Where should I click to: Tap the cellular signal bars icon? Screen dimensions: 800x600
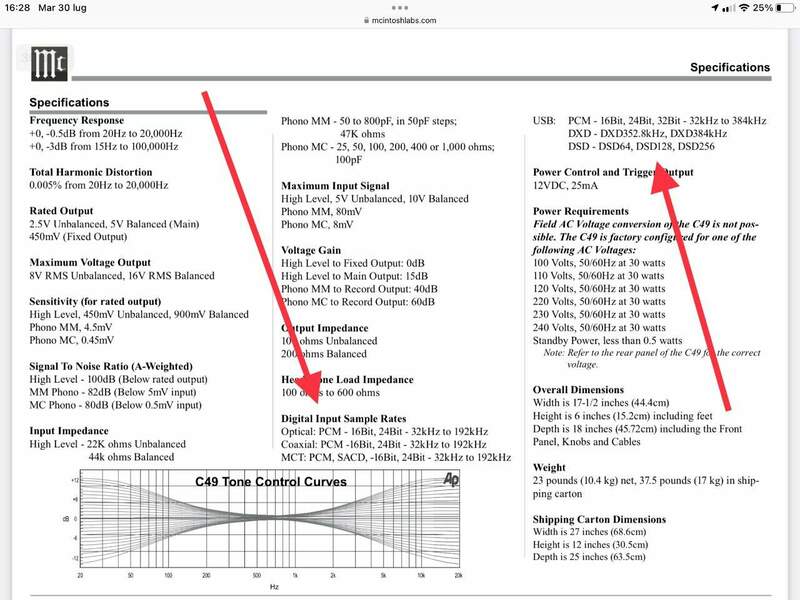pyautogui.click(x=728, y=8)
